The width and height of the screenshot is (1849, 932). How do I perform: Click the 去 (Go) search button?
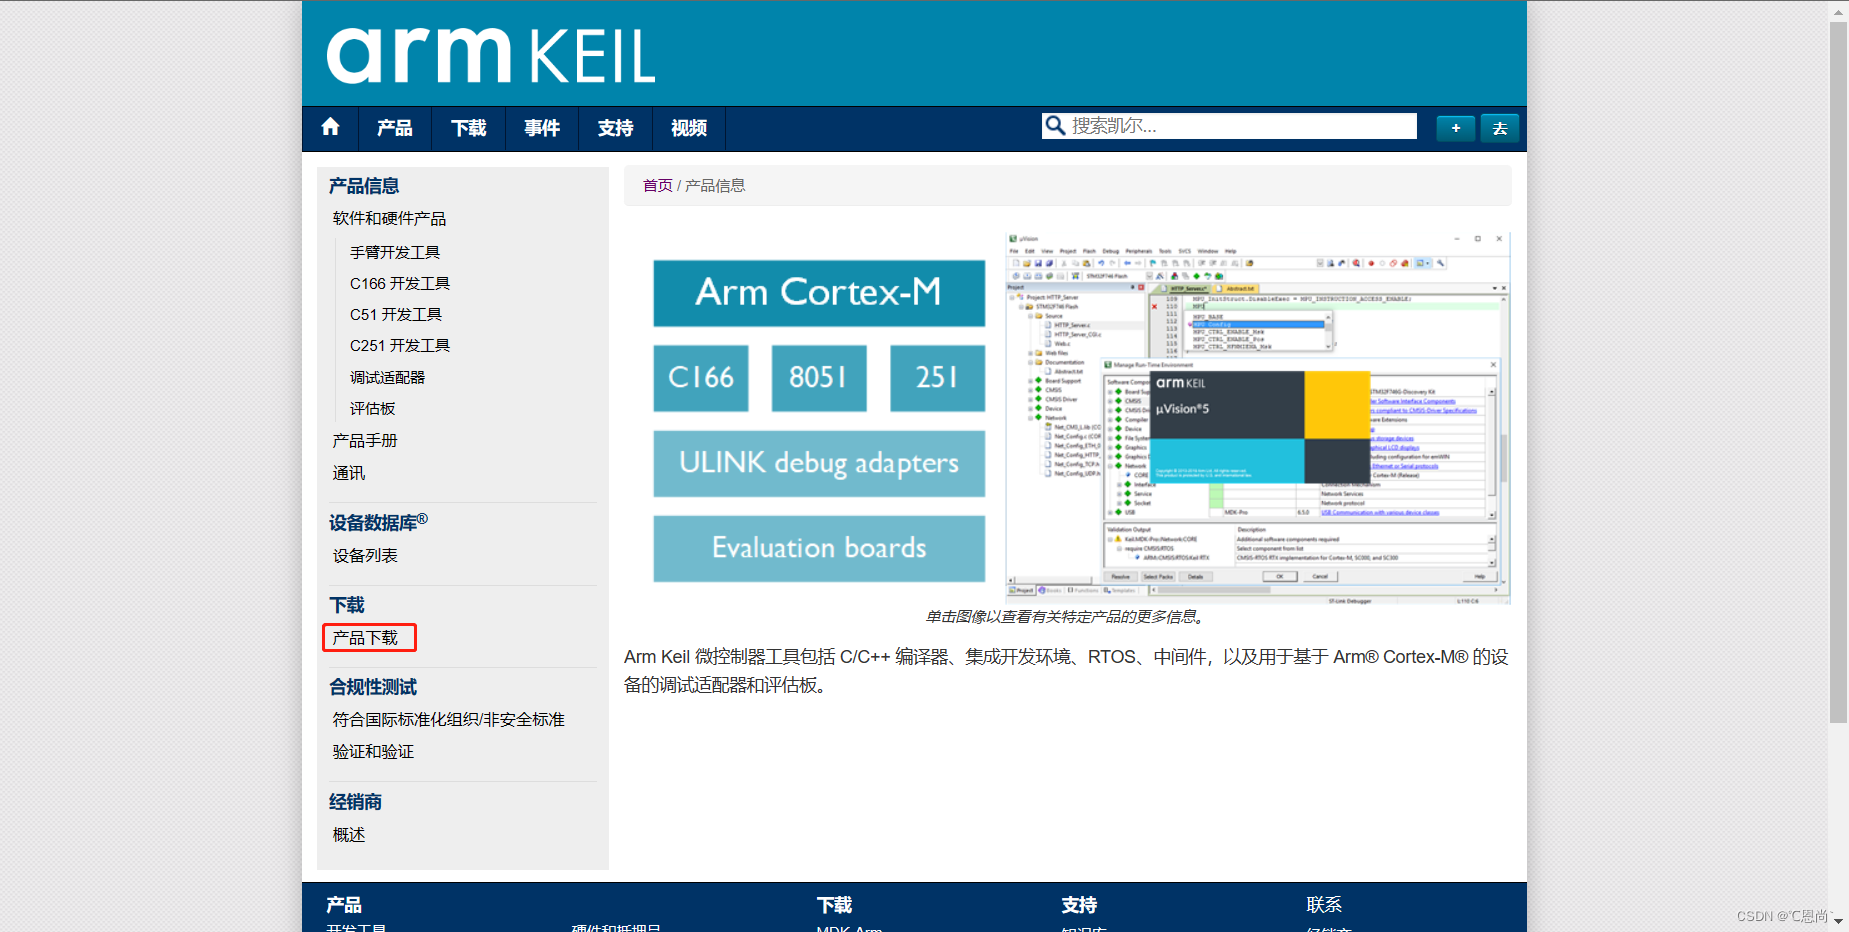pyautogui.click(x=1499, y=128)
